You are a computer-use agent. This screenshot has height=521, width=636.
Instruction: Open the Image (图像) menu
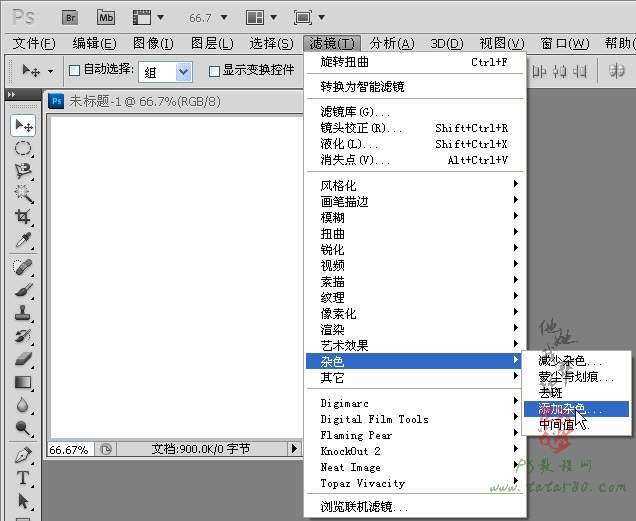[x=153, y=43]
